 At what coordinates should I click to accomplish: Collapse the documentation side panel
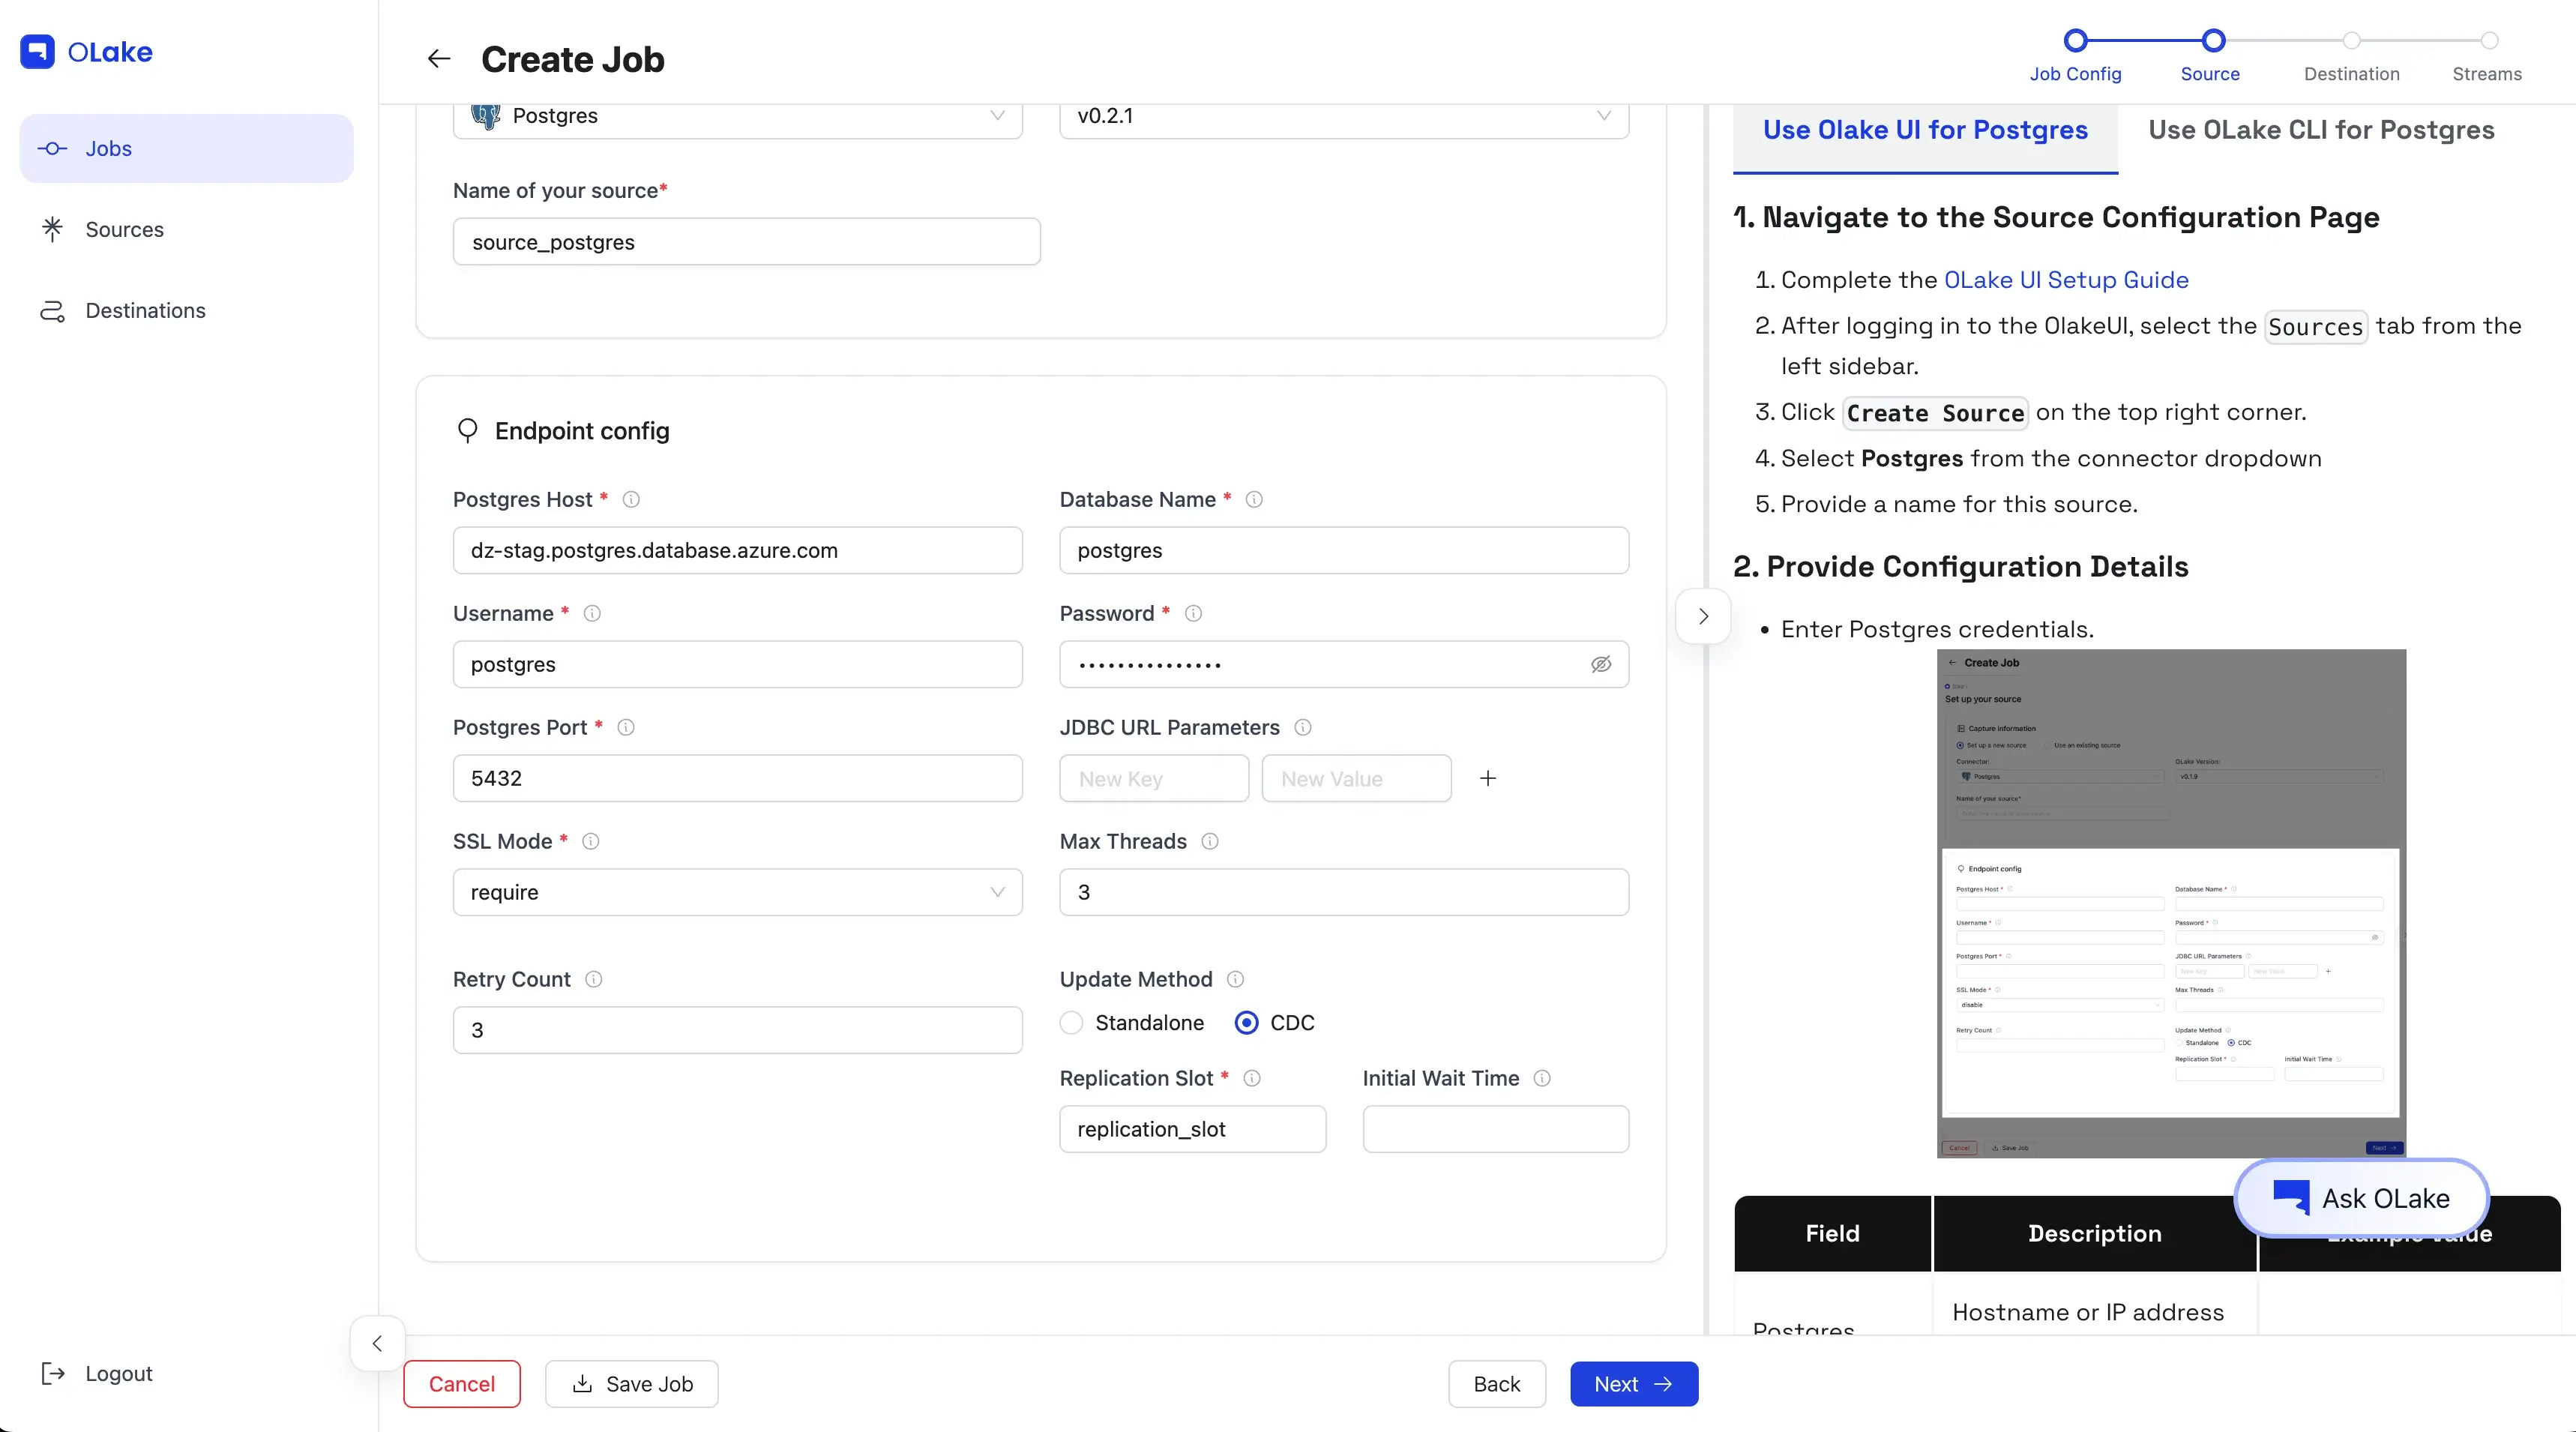point(1703,616)
